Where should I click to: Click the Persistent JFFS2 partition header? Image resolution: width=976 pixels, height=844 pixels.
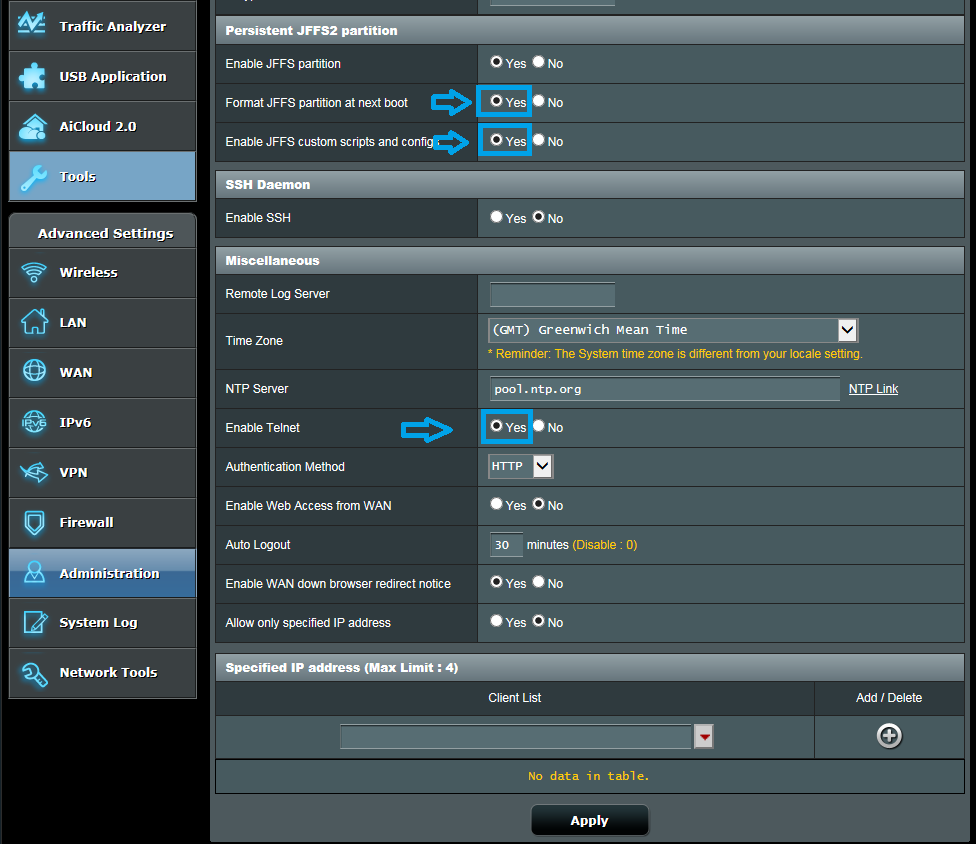pyautogui.click(x=589, y=30)
